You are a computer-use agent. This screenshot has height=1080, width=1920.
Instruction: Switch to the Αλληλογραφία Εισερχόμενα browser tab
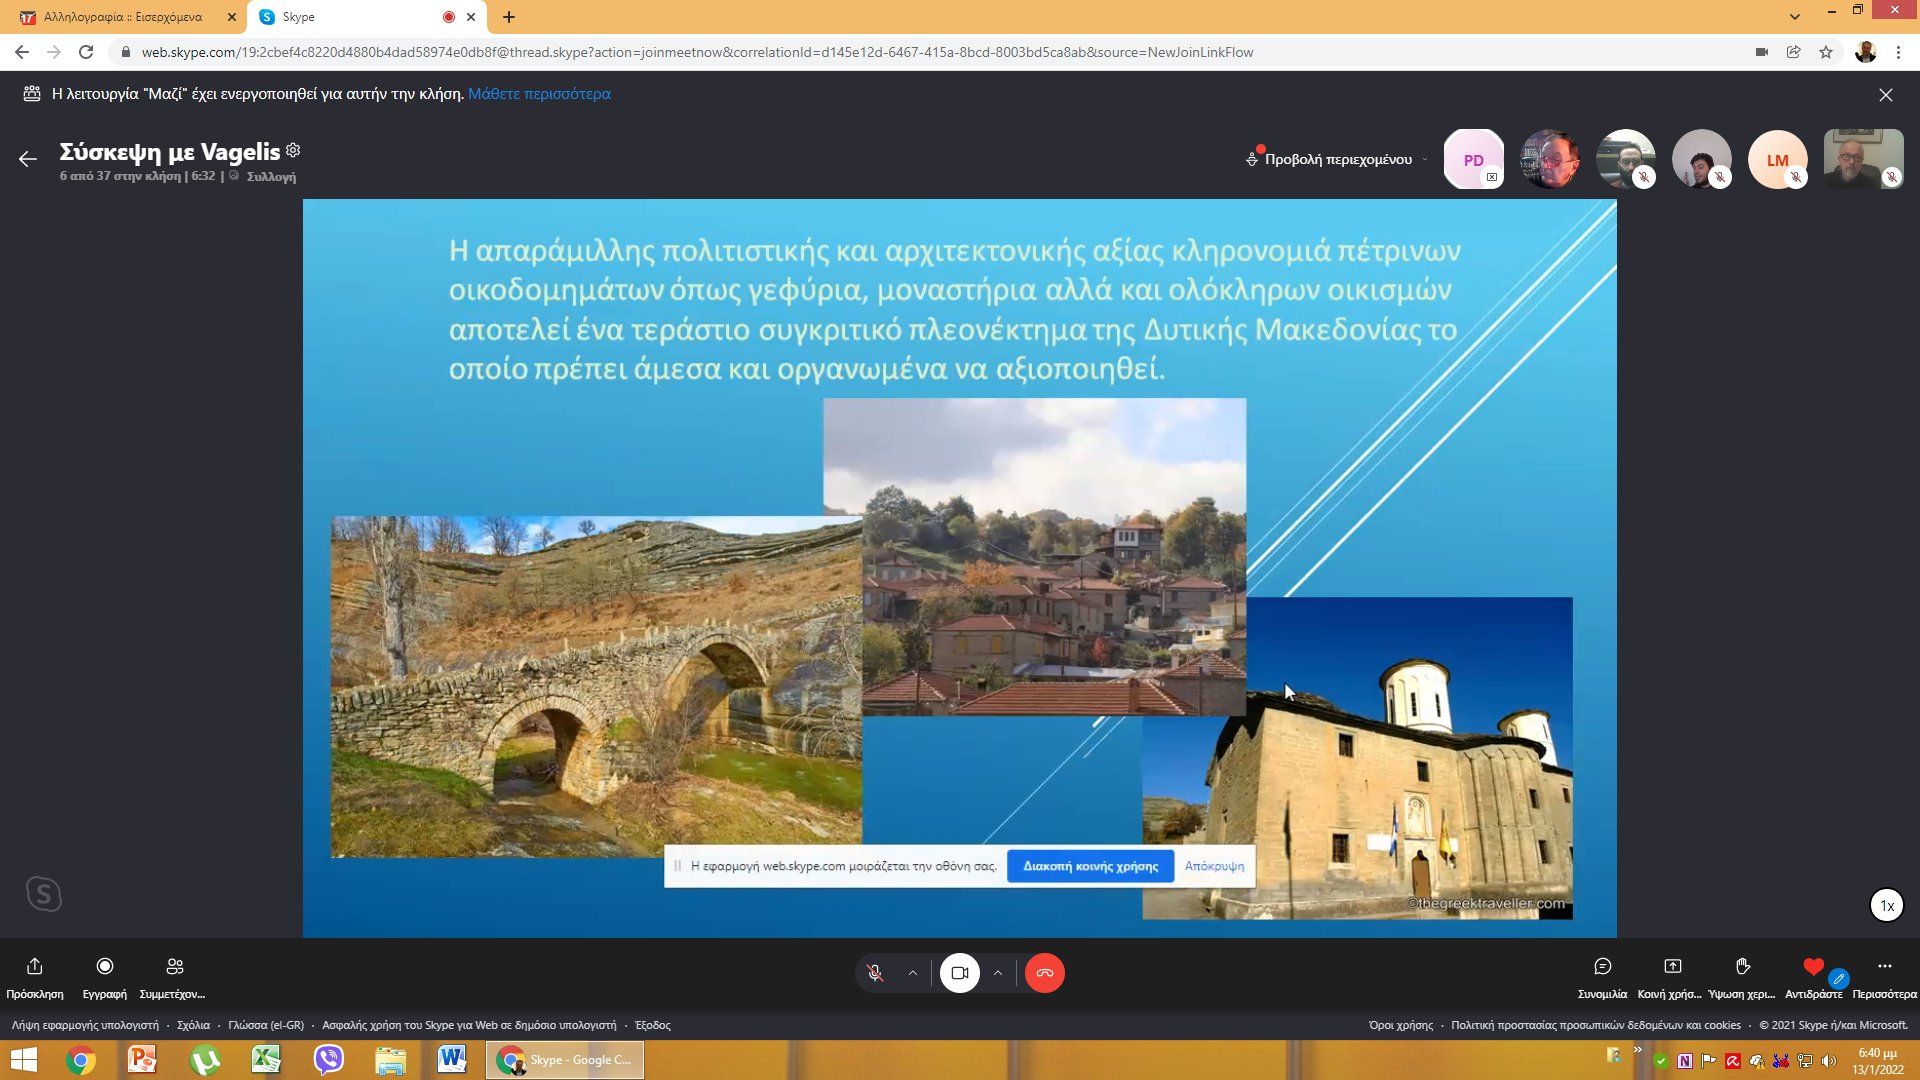point(123,17)
